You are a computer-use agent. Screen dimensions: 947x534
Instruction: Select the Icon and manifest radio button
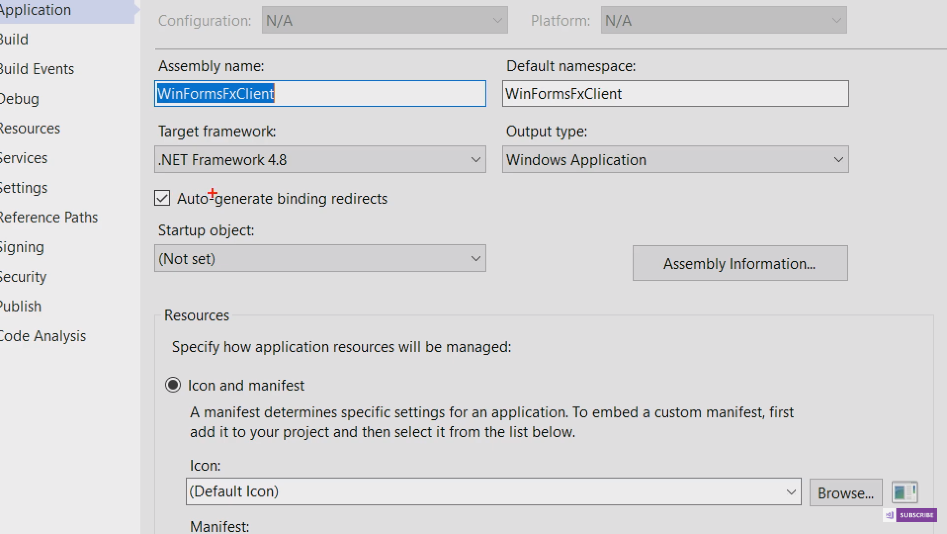coord(173,385)
